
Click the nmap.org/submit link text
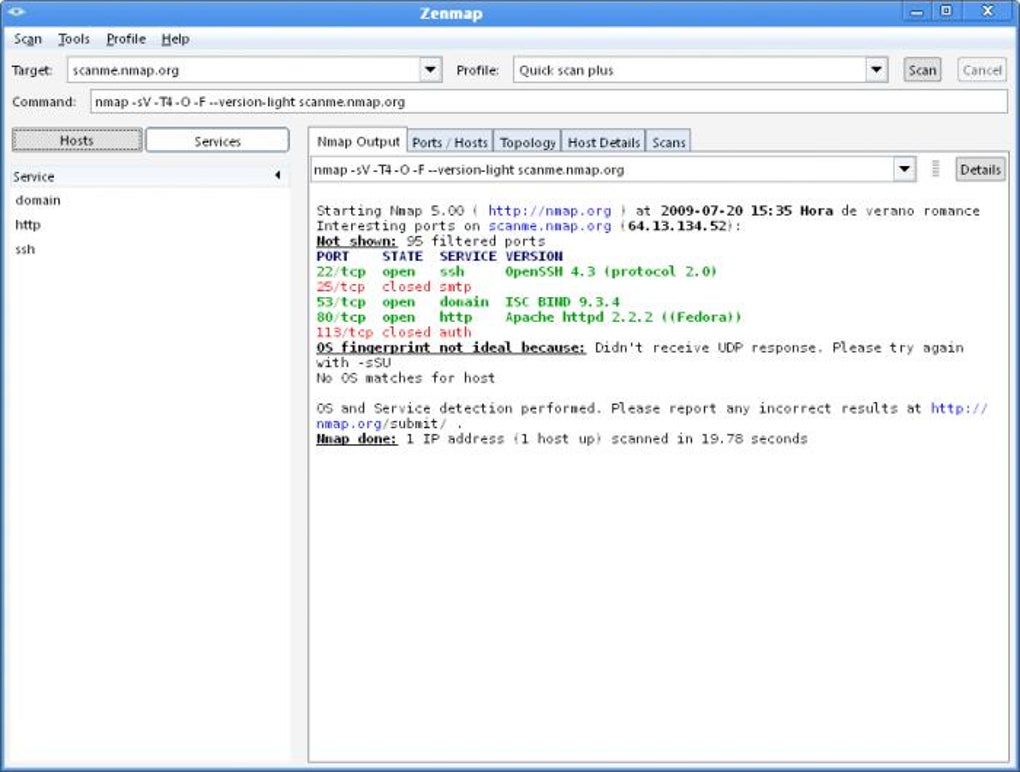(x=381, y=424)
